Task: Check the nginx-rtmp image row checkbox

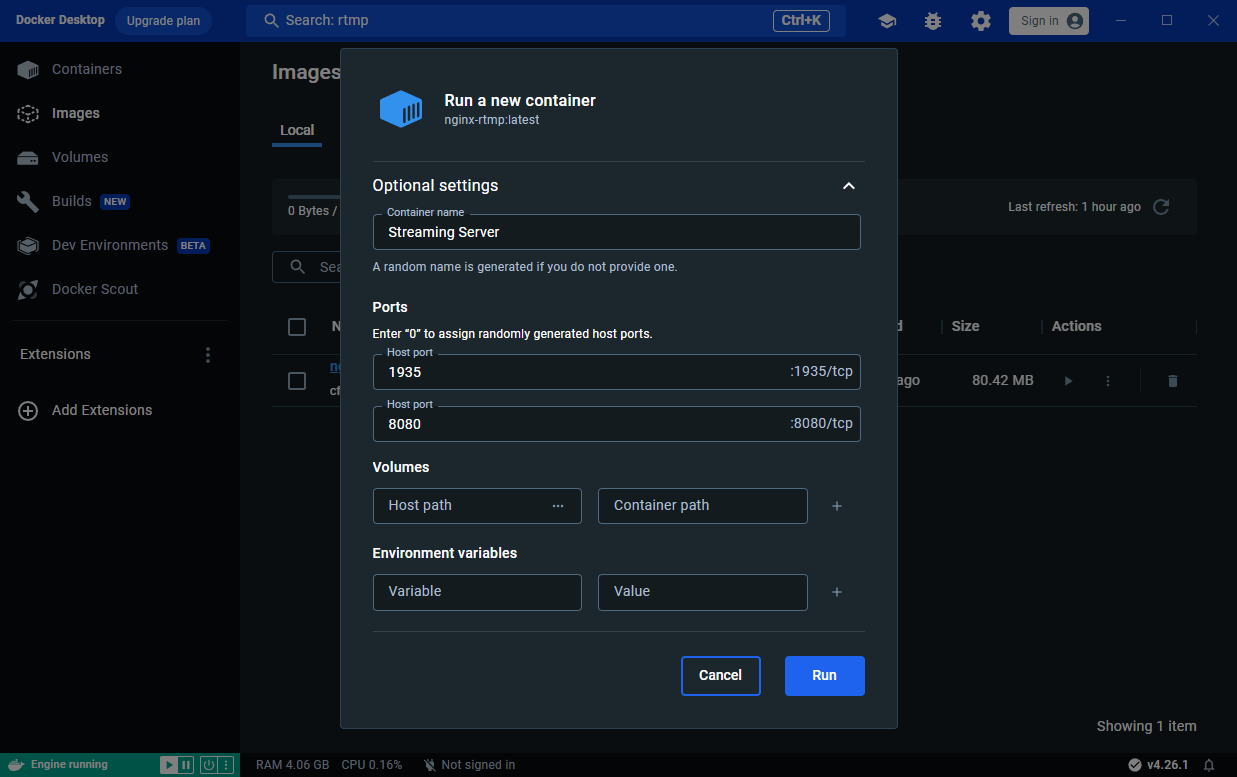Action: click(297, 381)
